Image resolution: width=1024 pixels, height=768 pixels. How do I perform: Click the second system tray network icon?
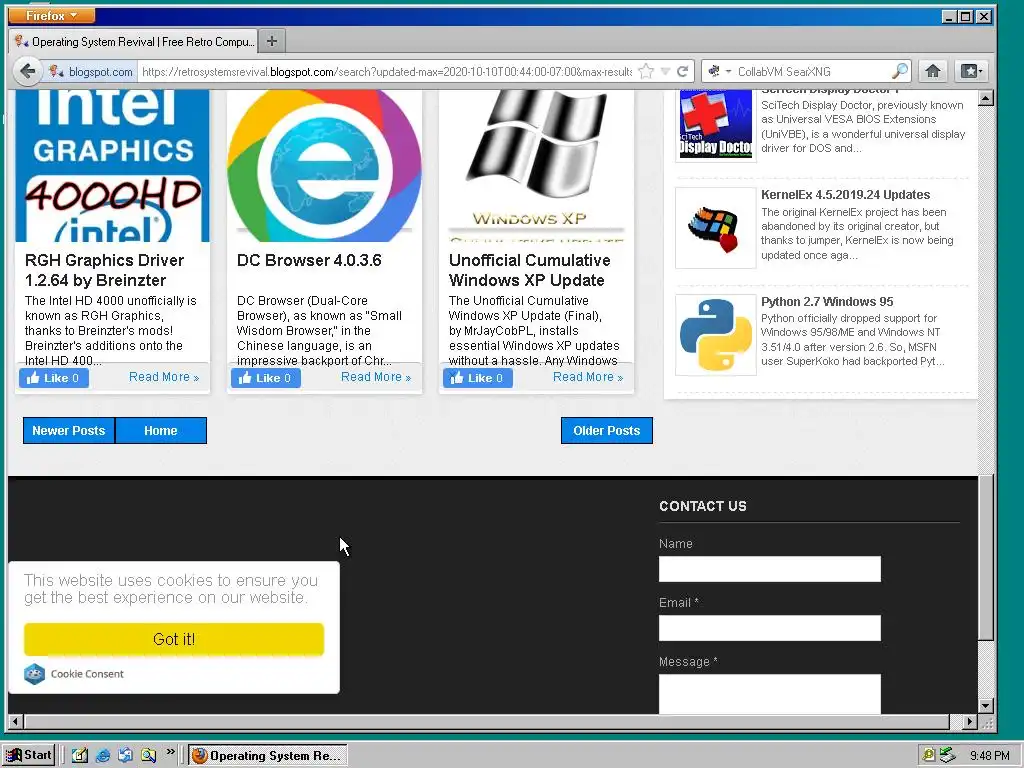[x=947, y=756]
